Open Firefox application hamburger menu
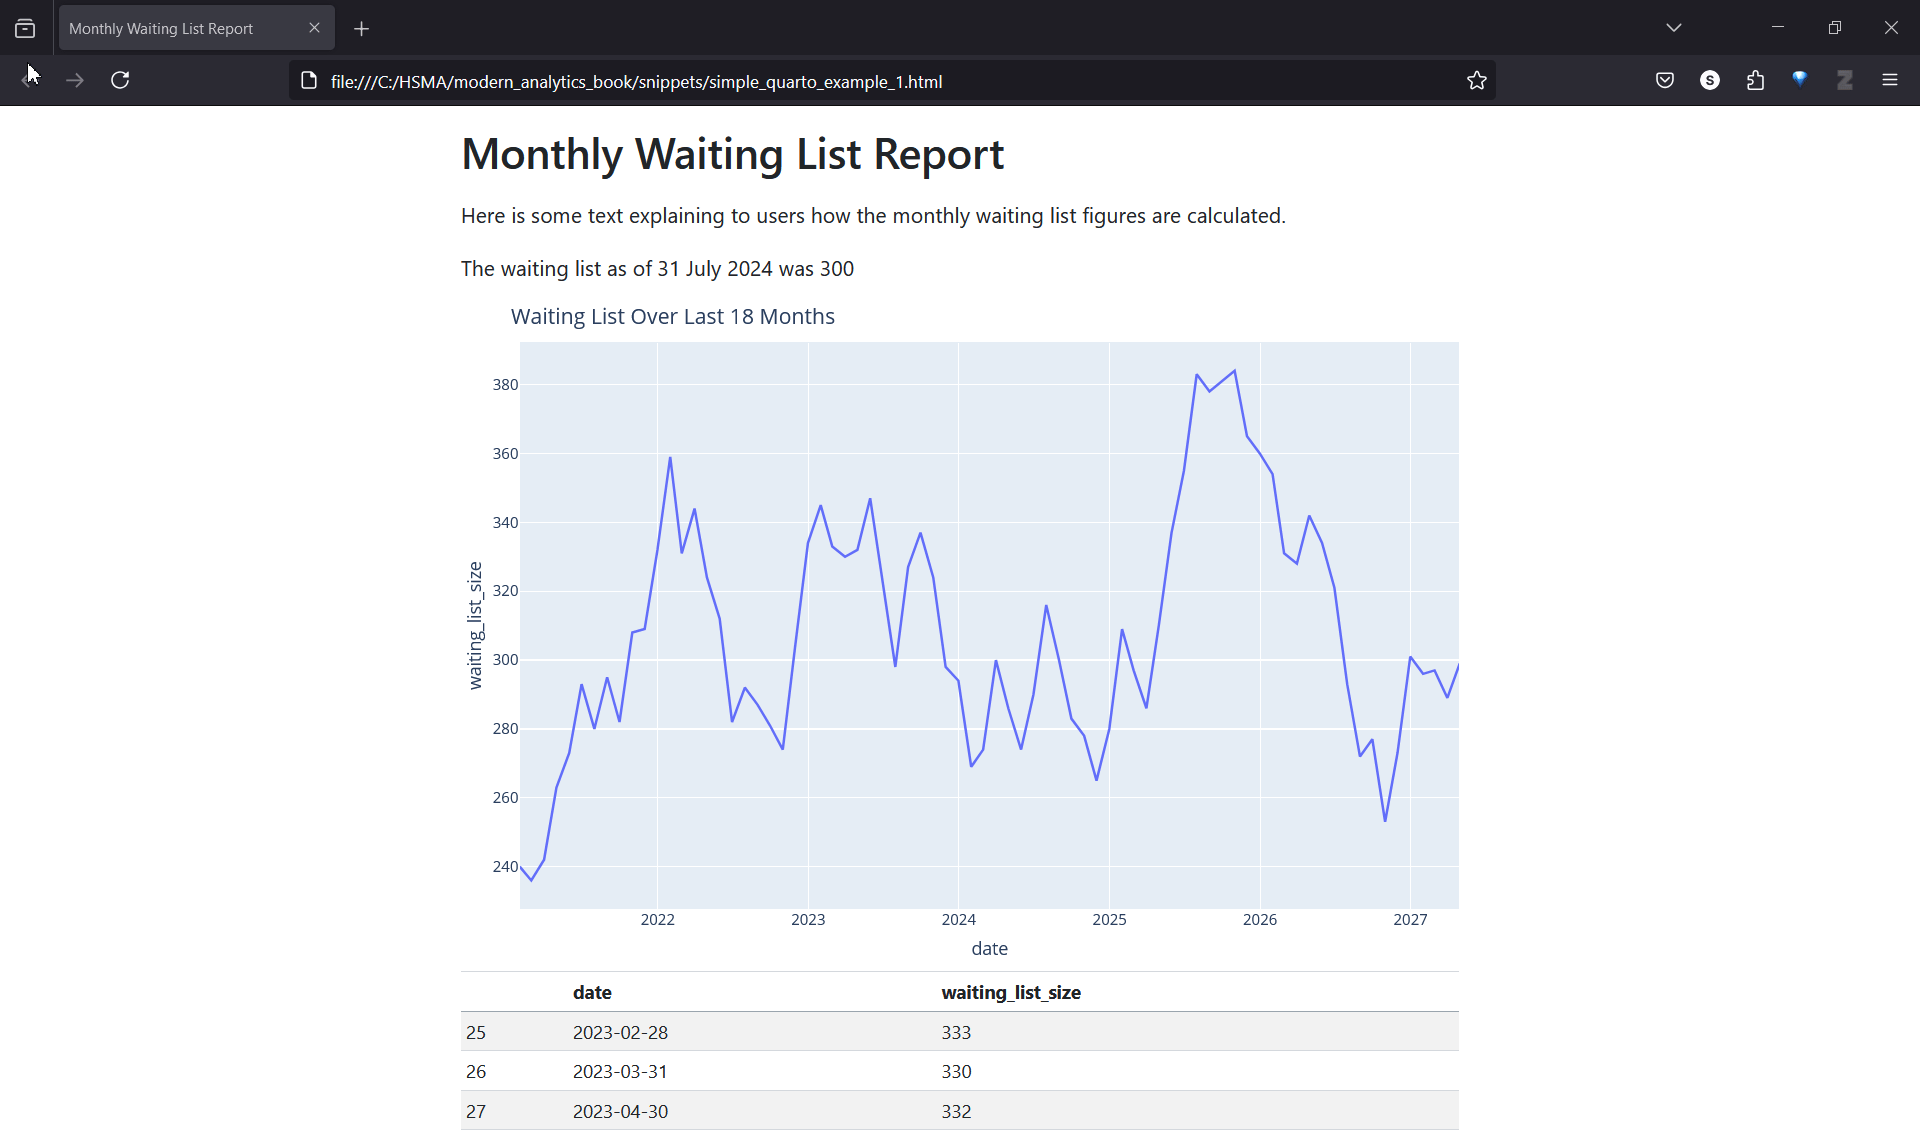The height and width of the screenshot is (1140, 1920). pos(1890,80)
